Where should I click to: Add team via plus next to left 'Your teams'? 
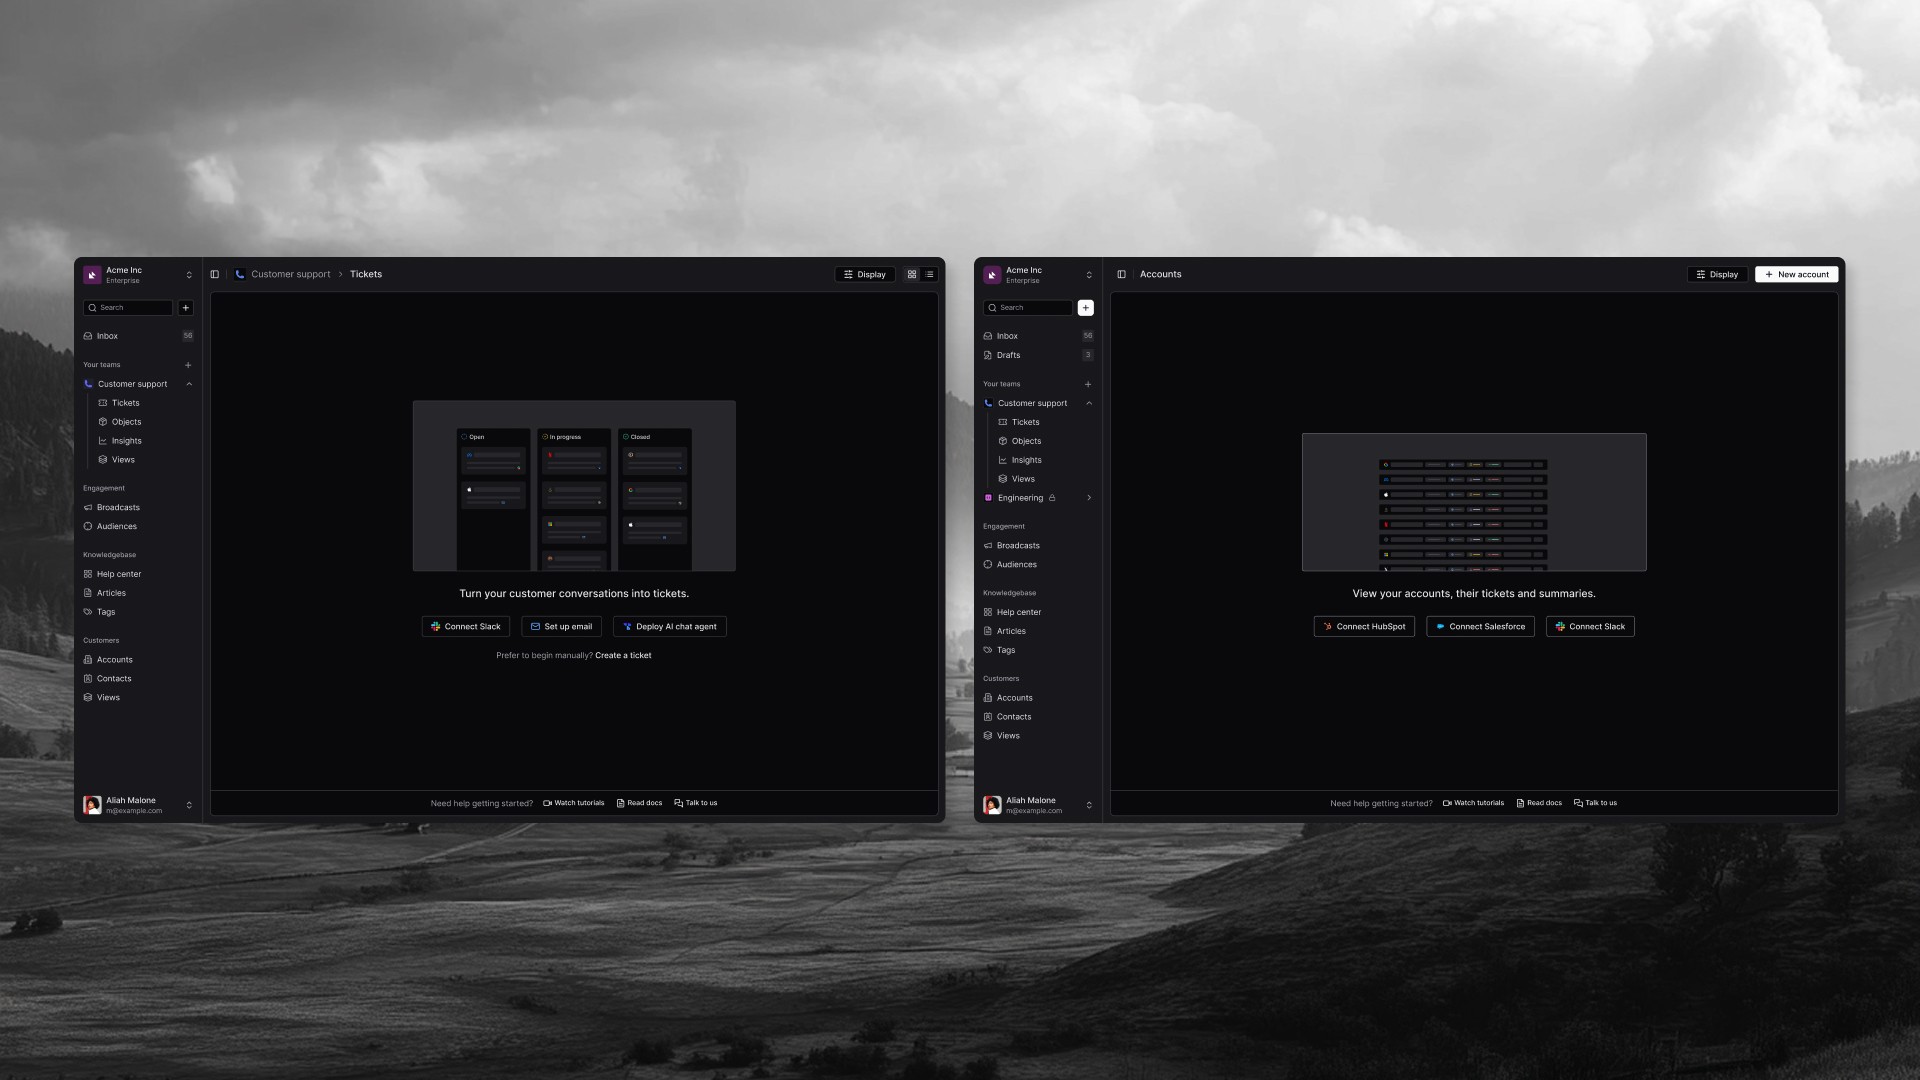[188, 365]
